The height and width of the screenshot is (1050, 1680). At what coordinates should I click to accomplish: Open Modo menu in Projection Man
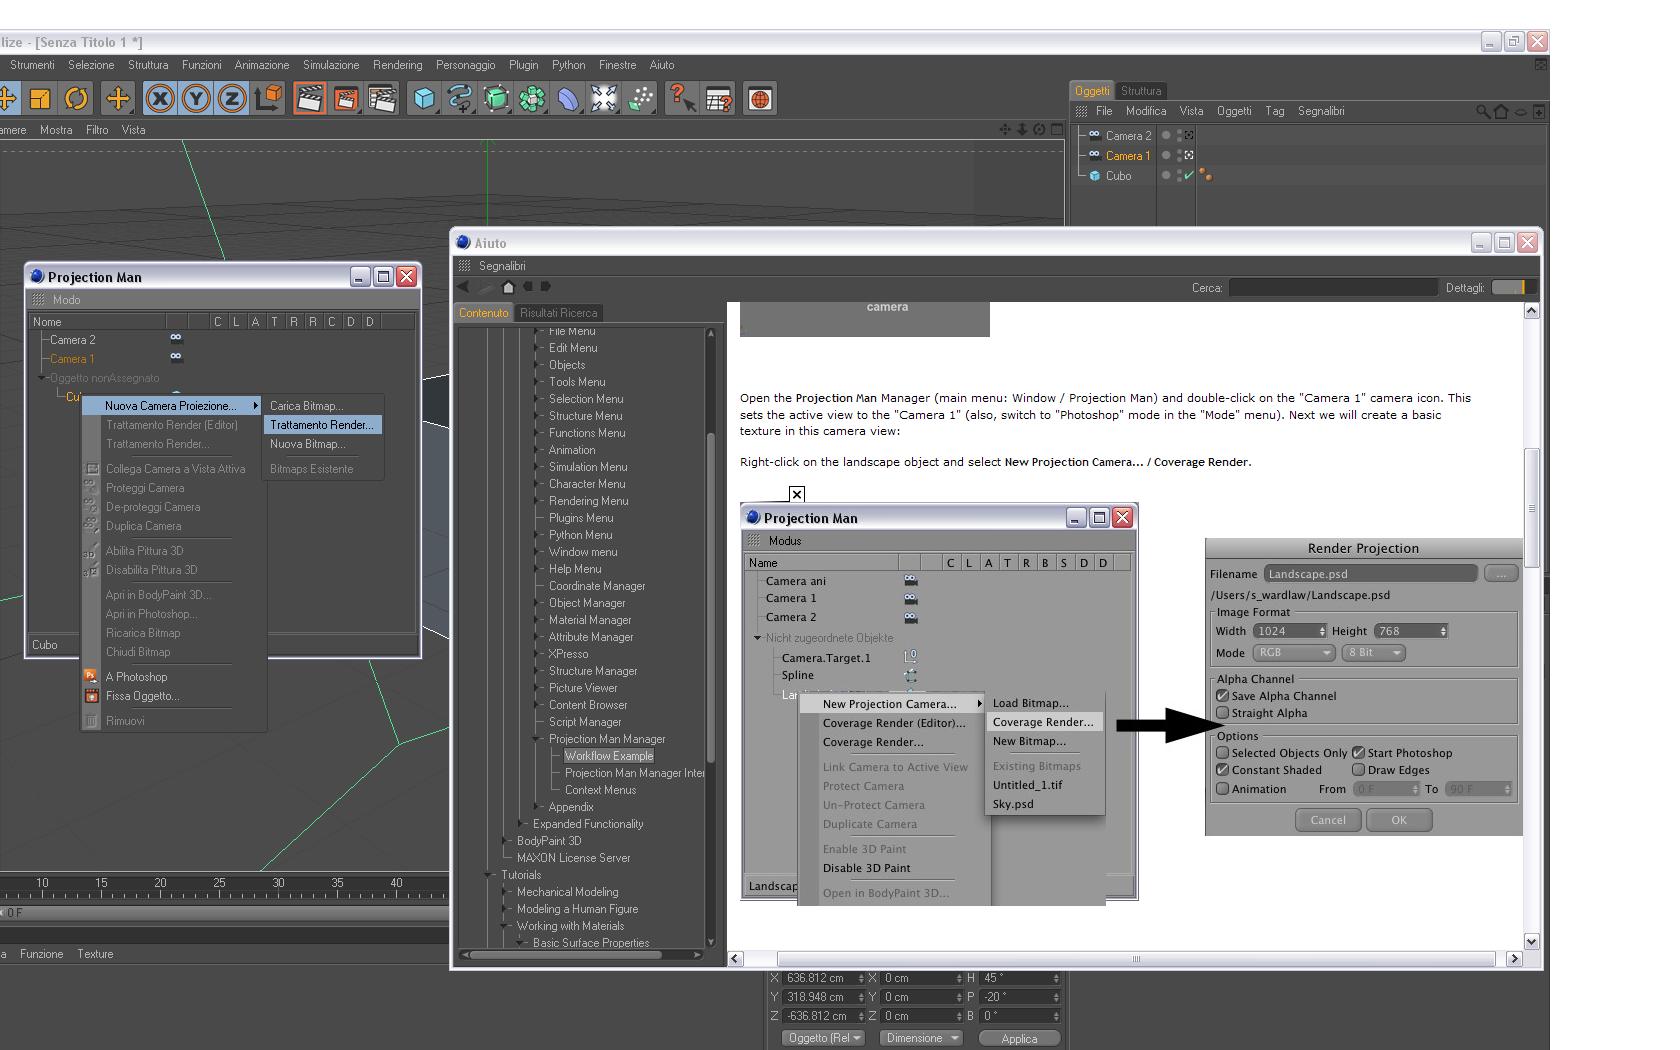pyautogui.click(x=66, y=300)
